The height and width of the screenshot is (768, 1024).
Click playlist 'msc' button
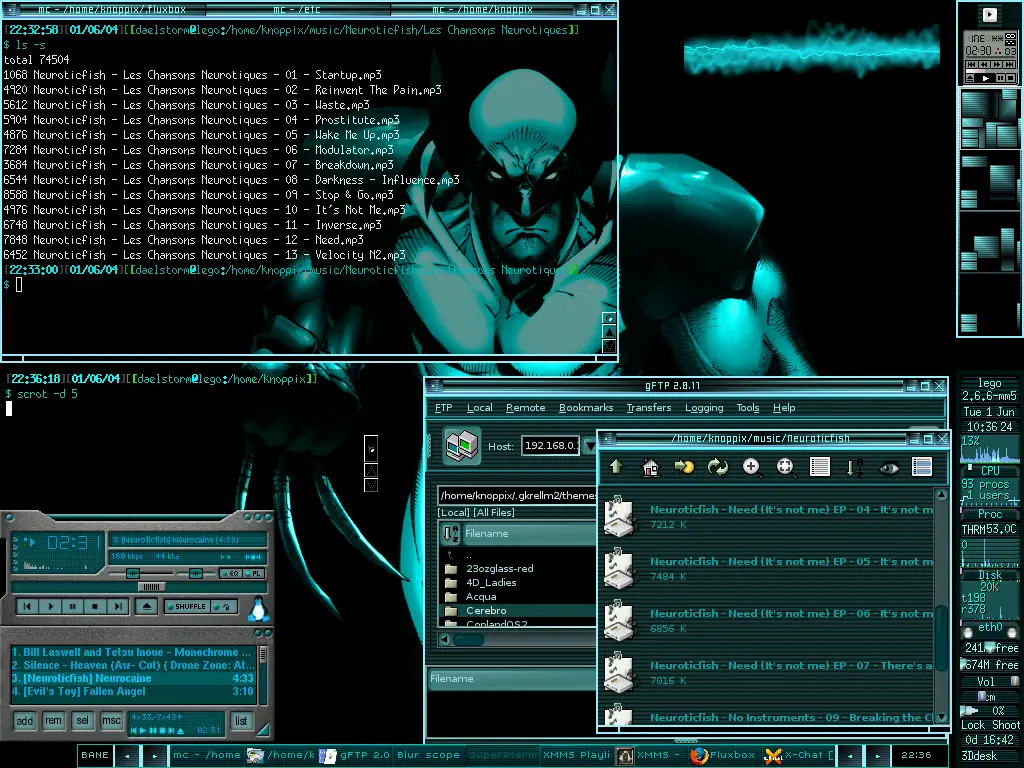tap(111, 721)
